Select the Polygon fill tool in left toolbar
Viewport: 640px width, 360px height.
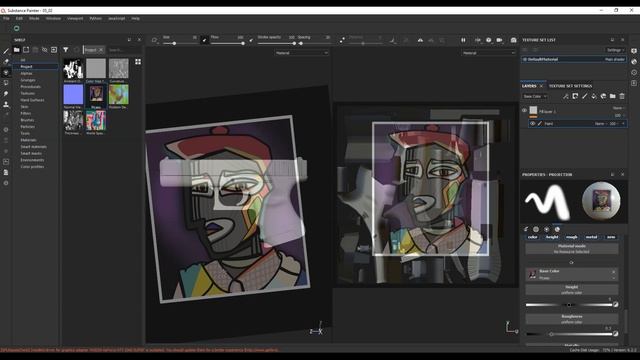[x=6, y=83]
